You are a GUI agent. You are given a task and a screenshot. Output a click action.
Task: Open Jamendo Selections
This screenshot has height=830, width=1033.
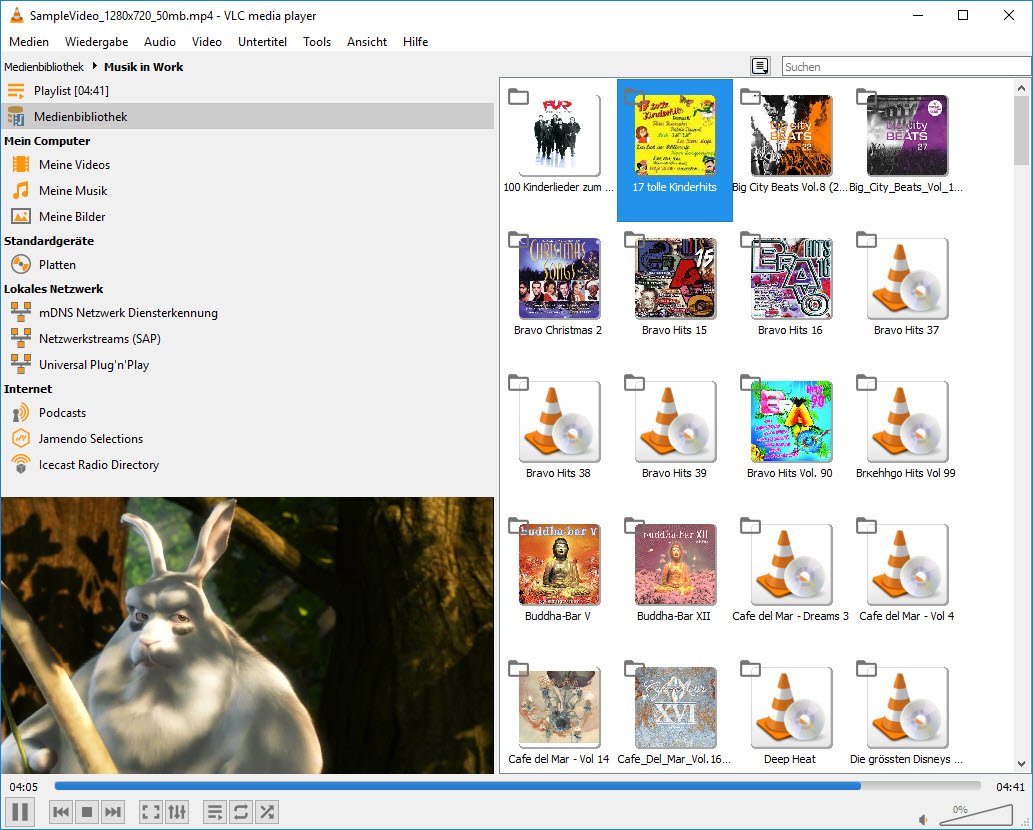pos(247,439)
